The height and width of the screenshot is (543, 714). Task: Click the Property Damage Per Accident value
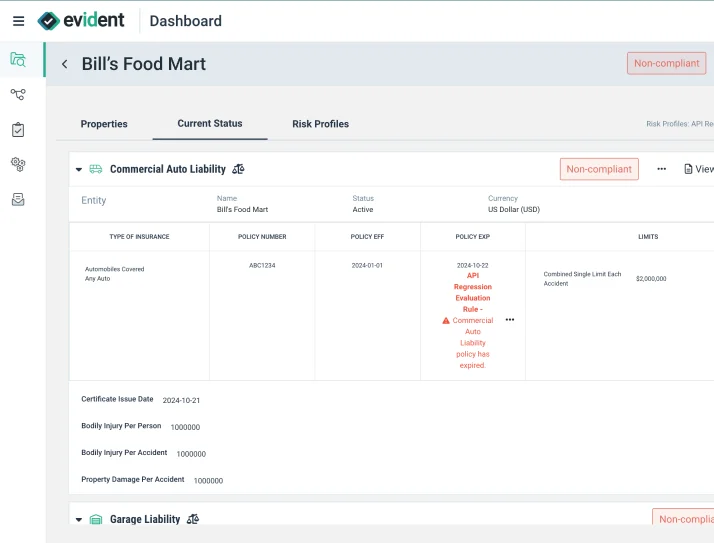tap(209, 481)
